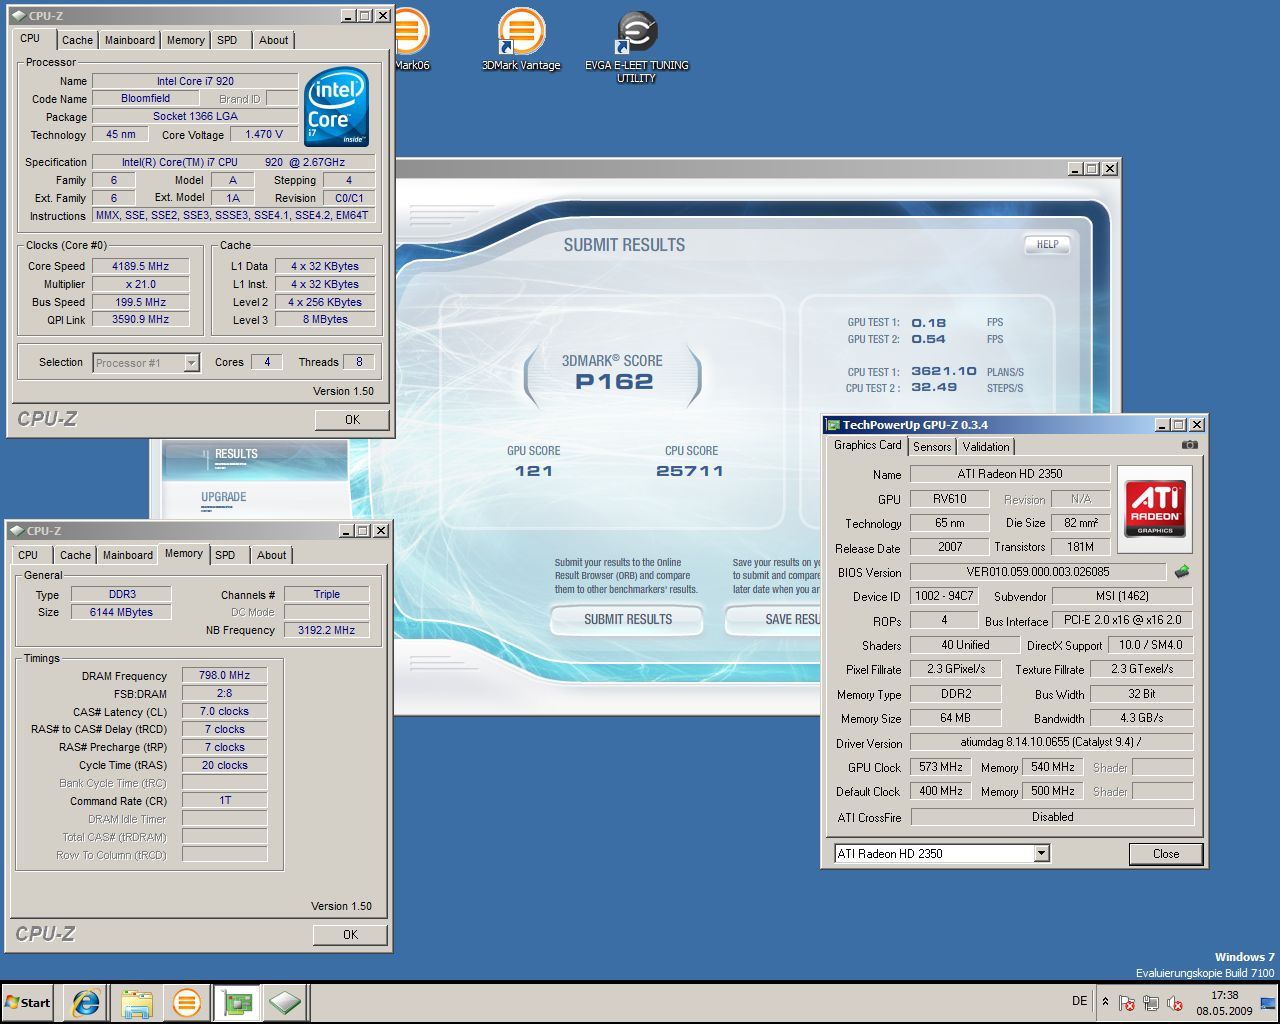The width and height of the screenshot is (1280, 1024).
Task: Open the CPU tab in the bottom CPU-Z window
Action: coord(28,555)
